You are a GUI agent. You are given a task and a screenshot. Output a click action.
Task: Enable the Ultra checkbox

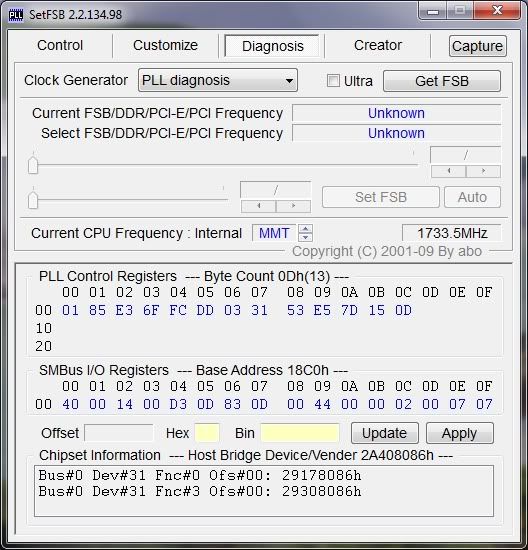(333, 81)
